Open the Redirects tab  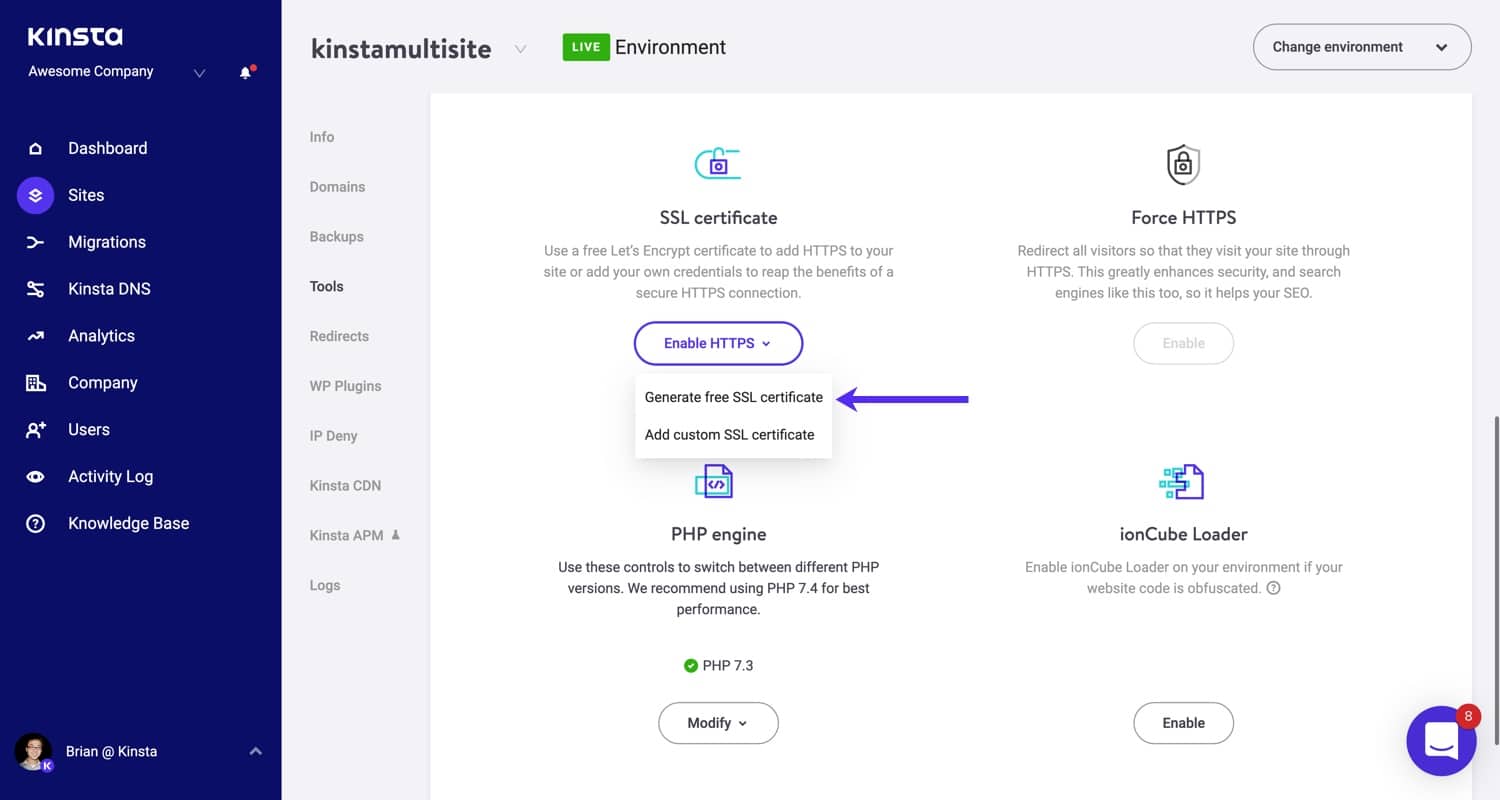(x=339, y=336)
